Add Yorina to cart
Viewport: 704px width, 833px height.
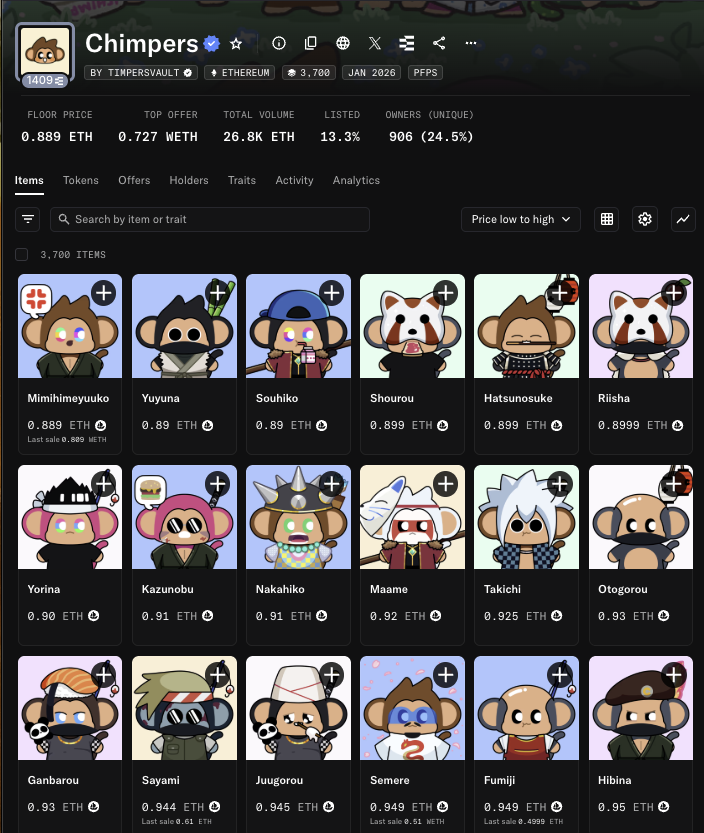click(x=104, y=484)
